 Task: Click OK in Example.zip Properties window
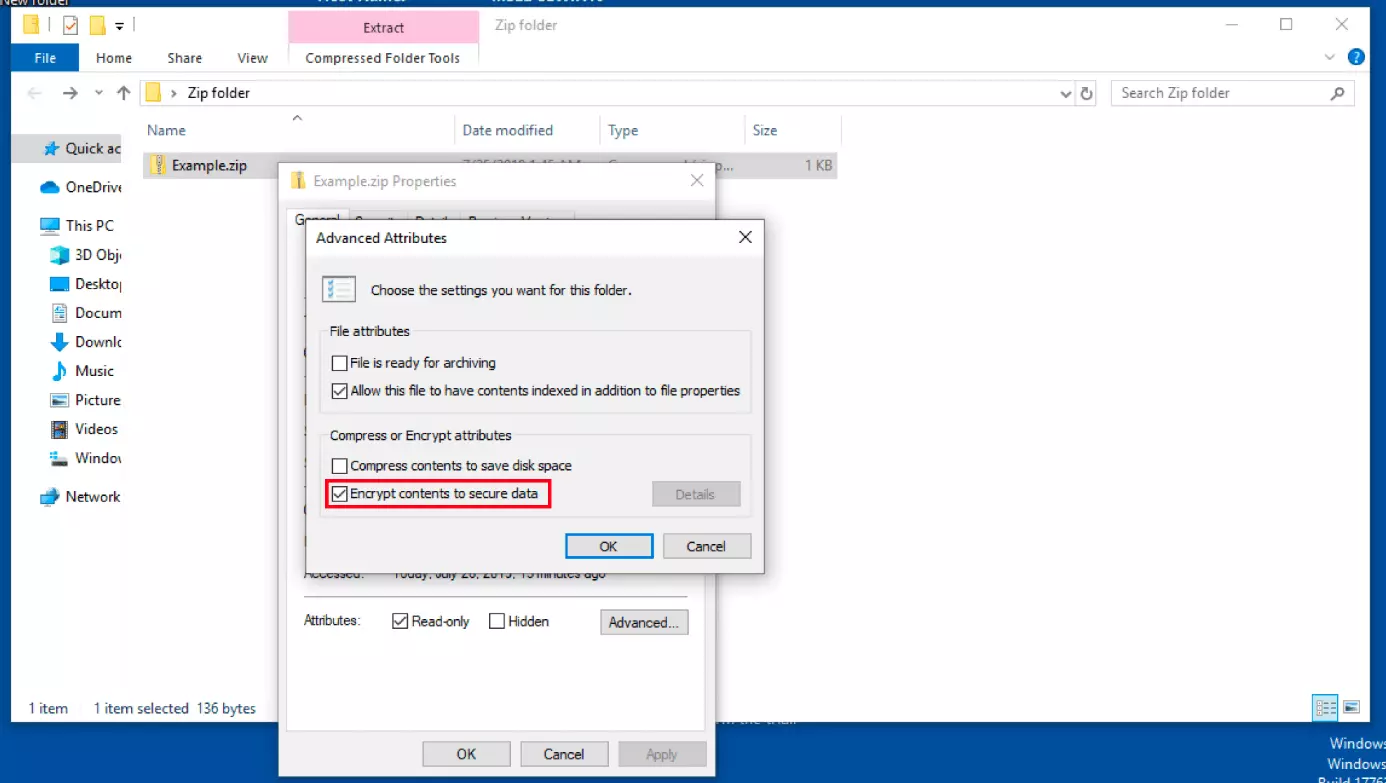pos(466,754)
